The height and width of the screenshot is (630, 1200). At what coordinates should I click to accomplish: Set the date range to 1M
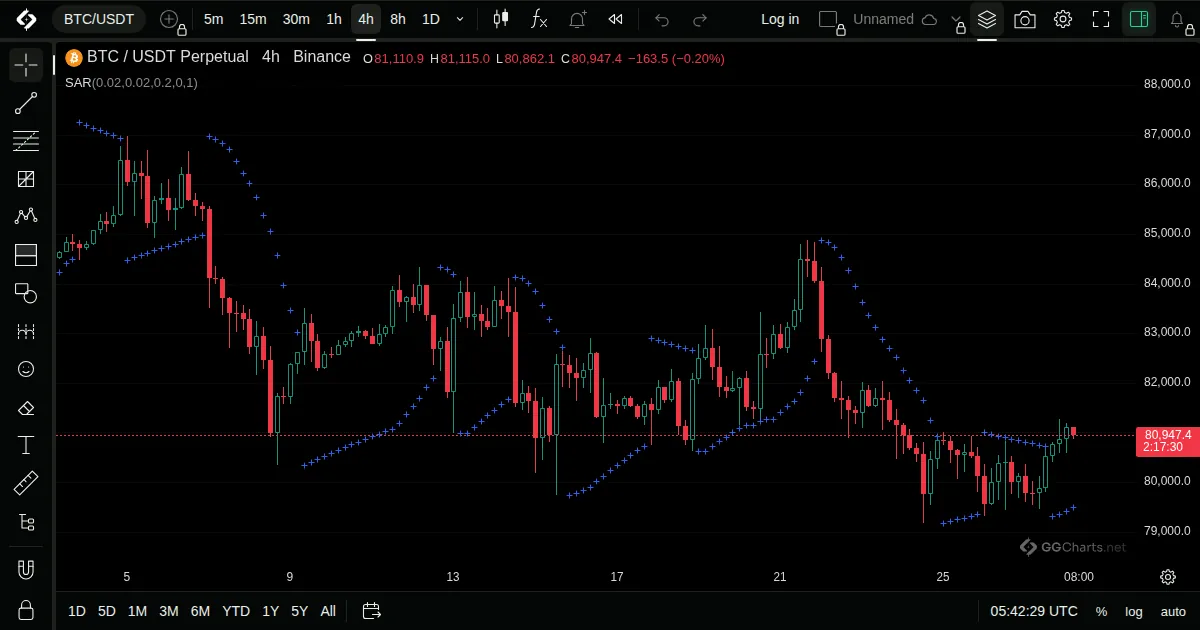coord(137,611)
